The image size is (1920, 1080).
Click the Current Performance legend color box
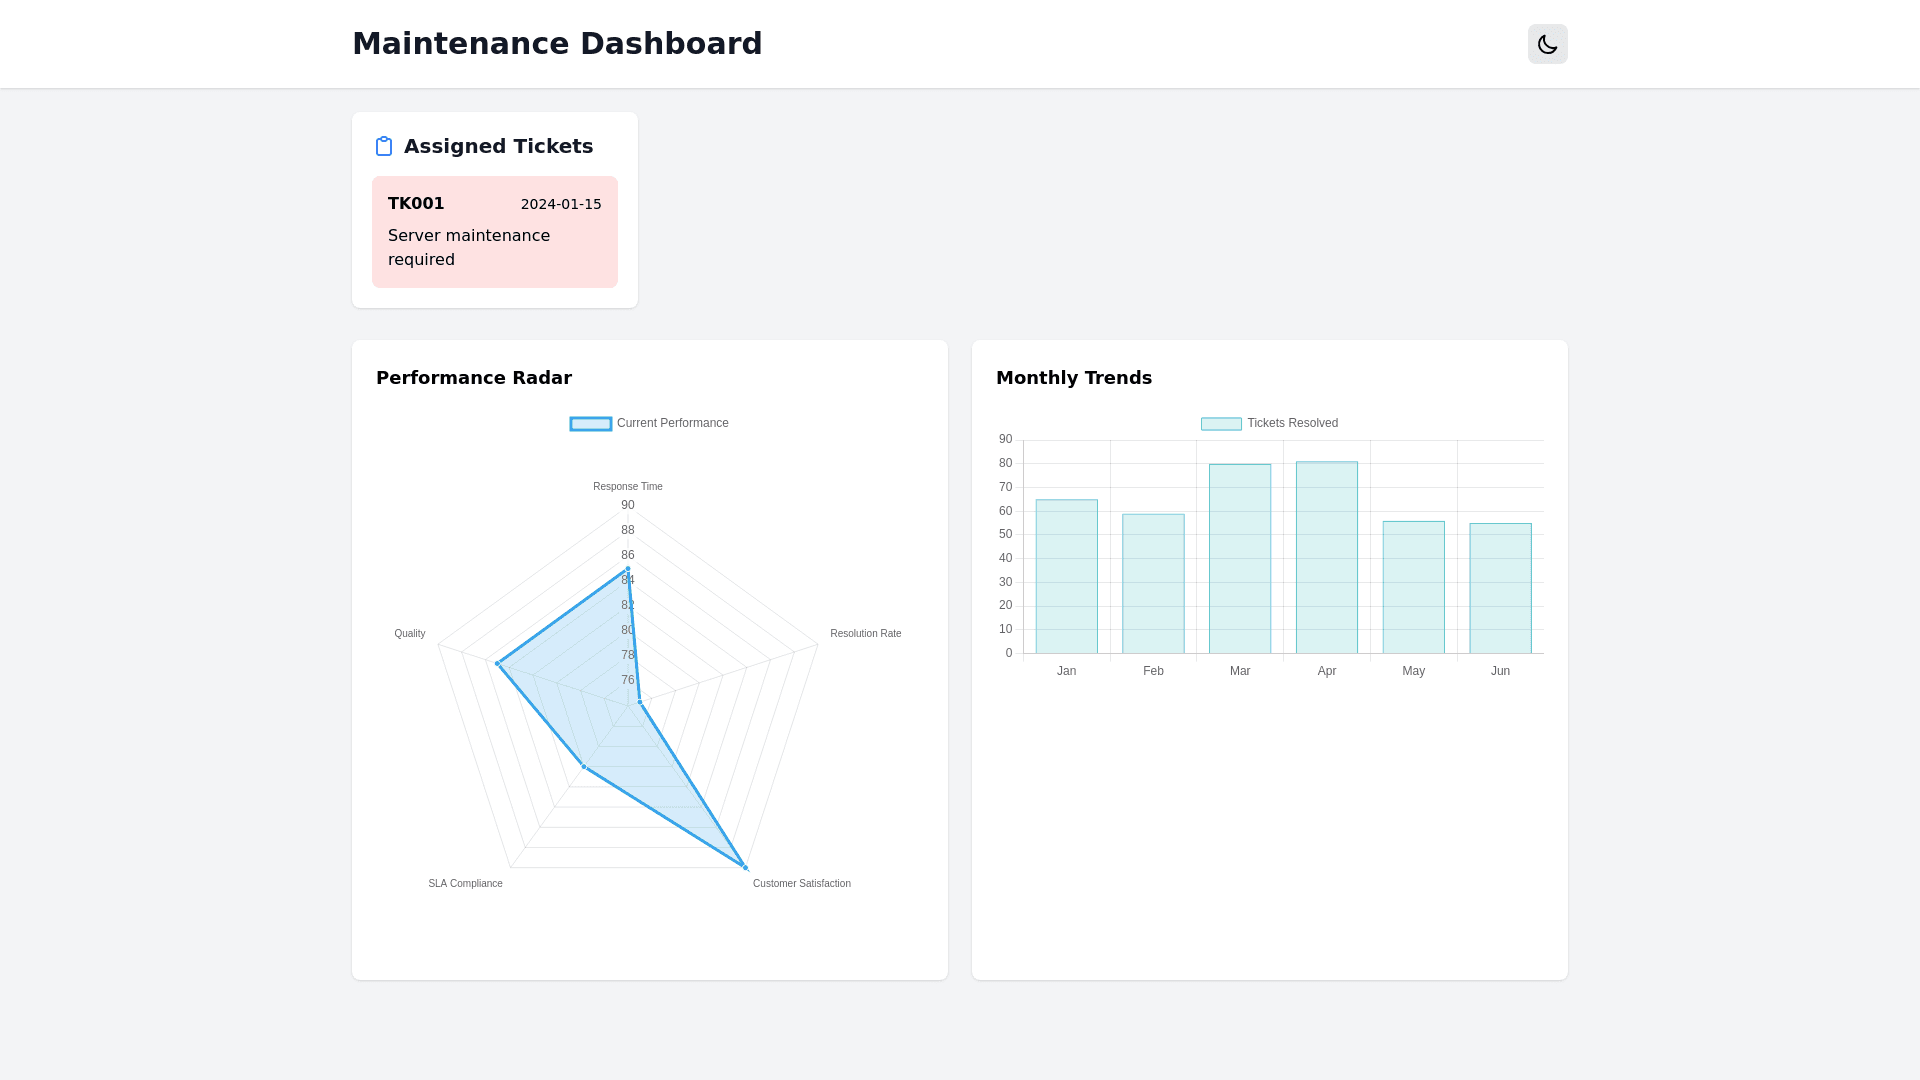click(590, 424)
